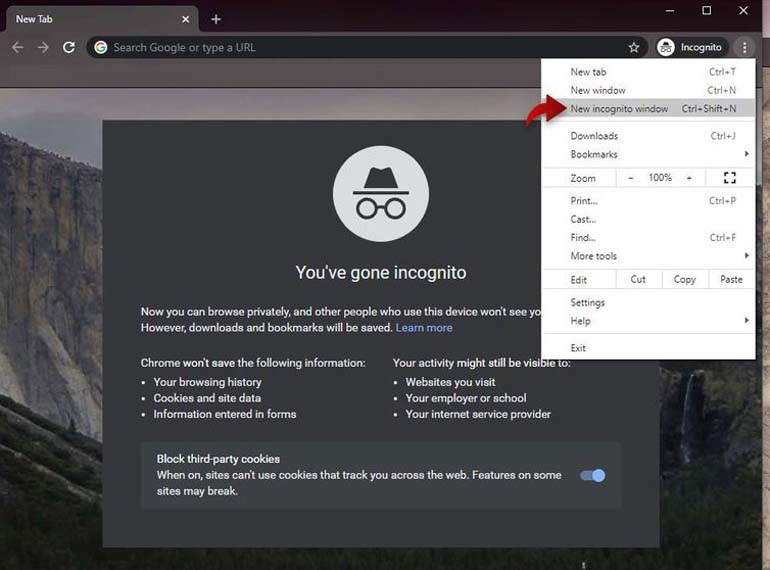Open Downloads from the menu
This screenshot has width=770, height=570.
(594, 136)
